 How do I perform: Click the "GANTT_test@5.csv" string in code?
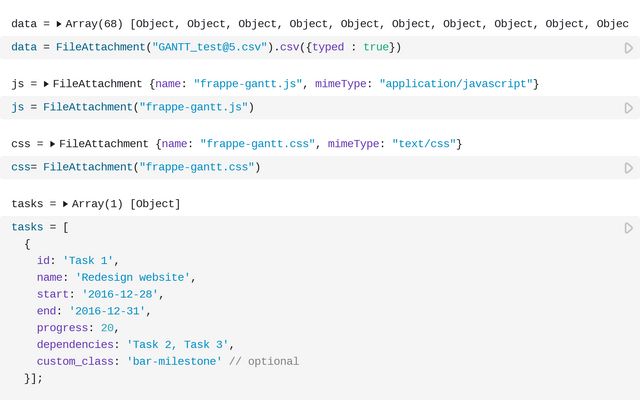point(212,47)
